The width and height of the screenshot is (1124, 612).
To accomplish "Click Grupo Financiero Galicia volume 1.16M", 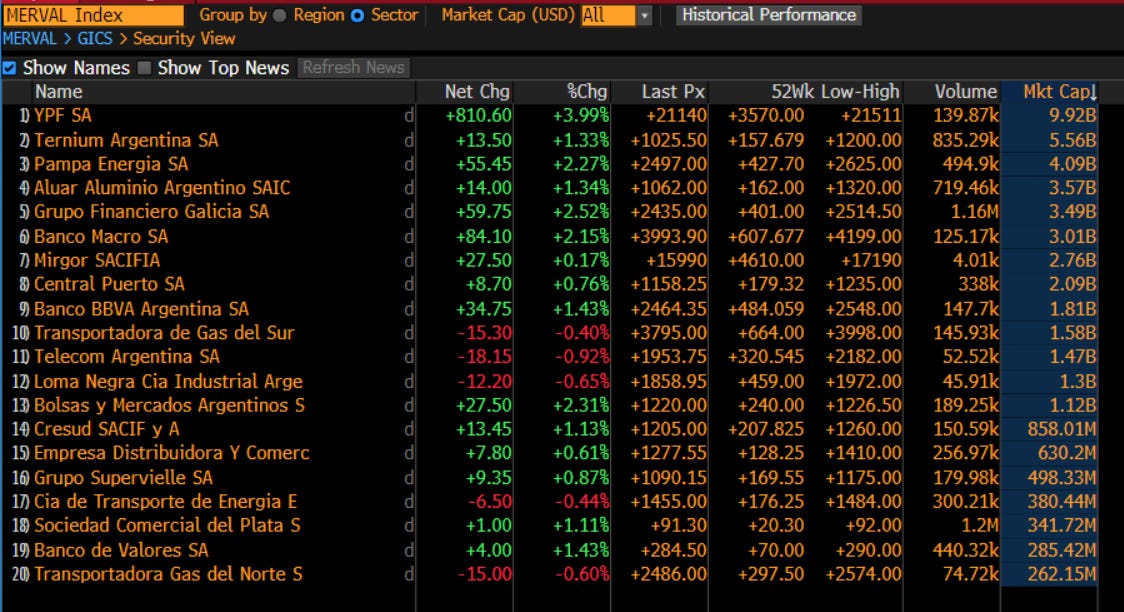I will click(974, 212).
